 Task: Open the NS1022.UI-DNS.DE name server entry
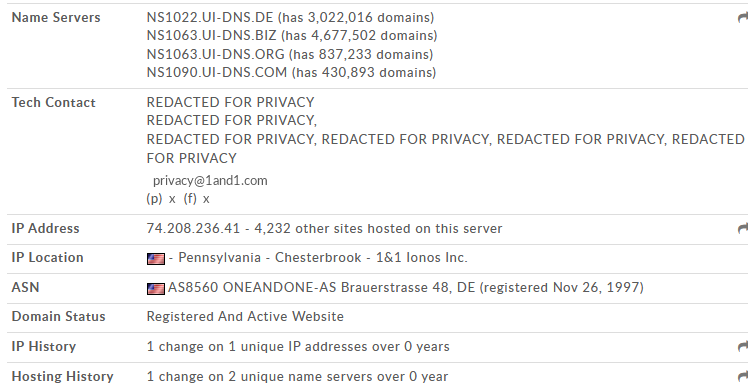[x=210, y=18]
